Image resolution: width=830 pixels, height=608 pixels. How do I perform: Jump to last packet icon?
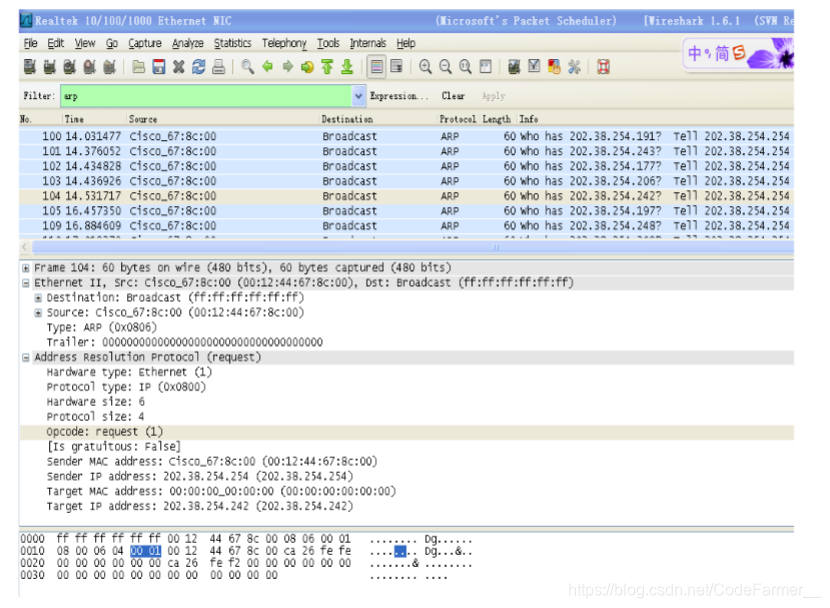click(347, 67)
